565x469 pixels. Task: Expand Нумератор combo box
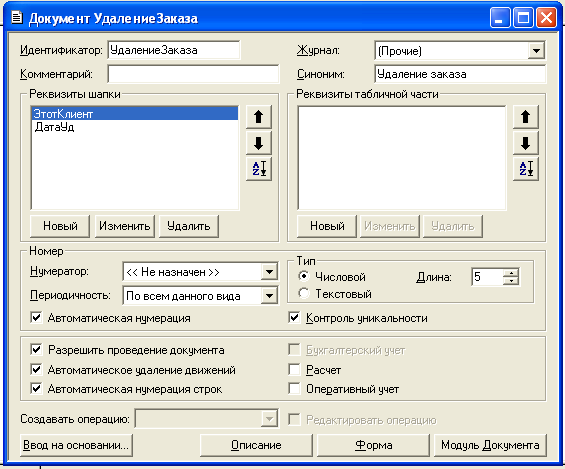tap(269, 272)
